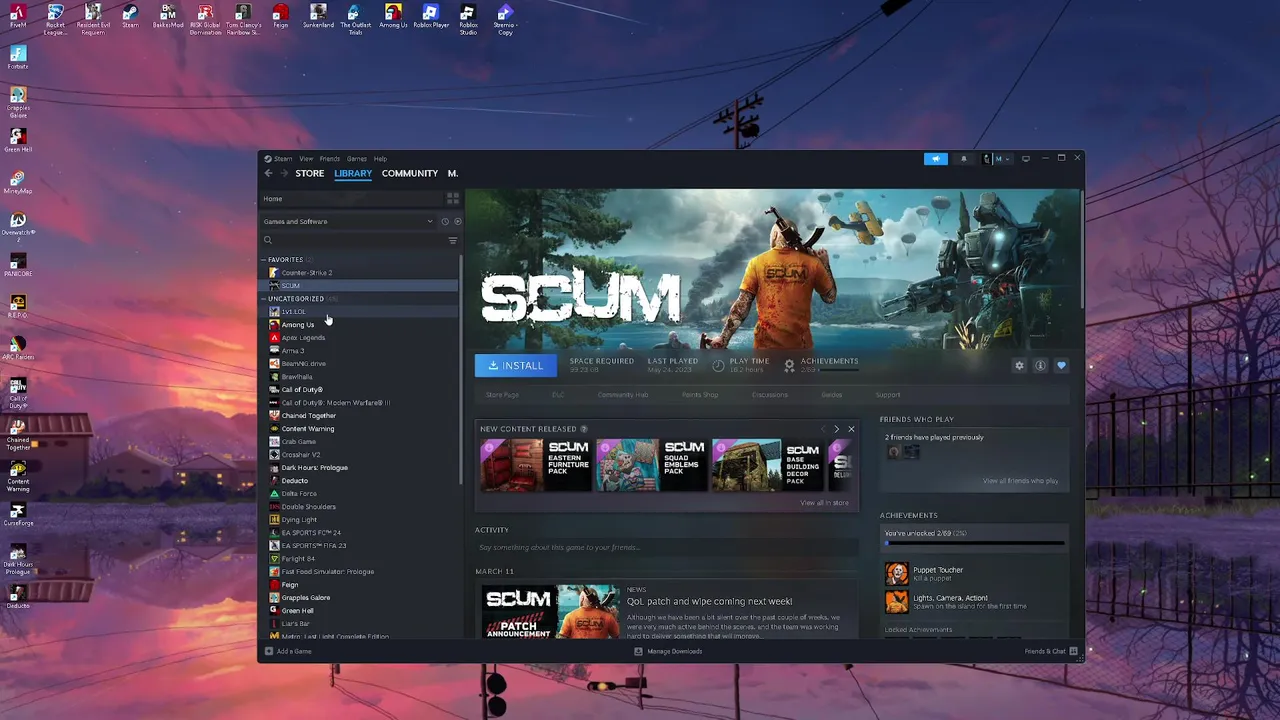
Task: Open Manage Downloads at bottom bar
Action: click(x=668, y=652)
